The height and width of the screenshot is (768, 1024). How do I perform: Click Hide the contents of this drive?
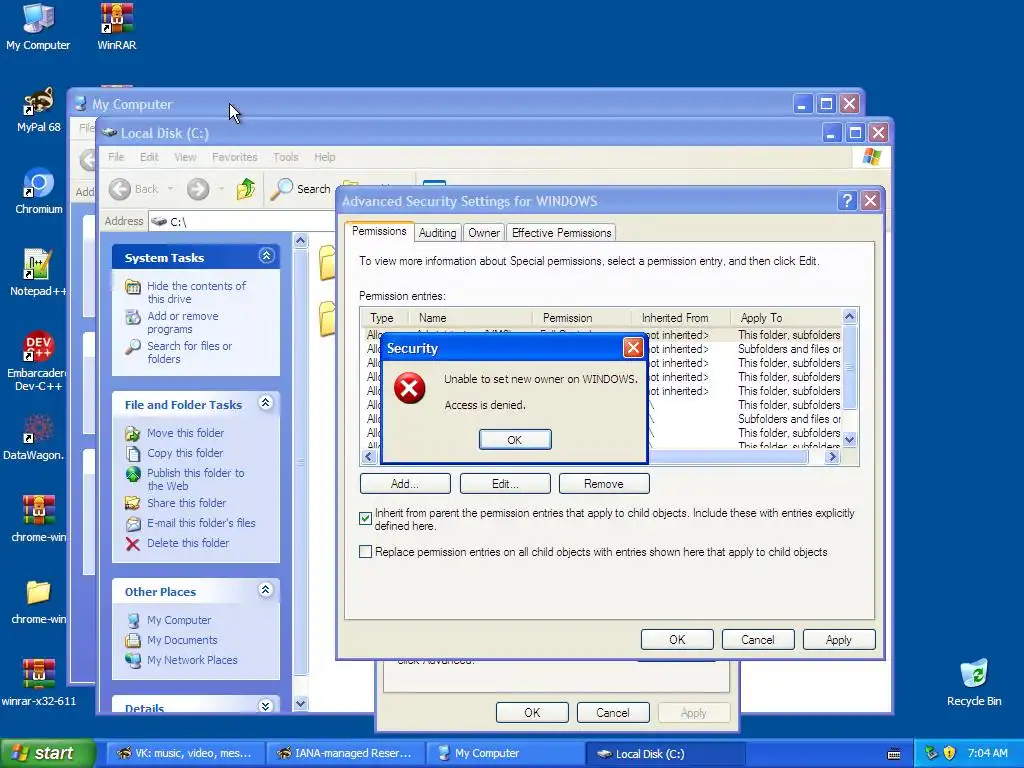pyautogui.click(x=196, y=293)
